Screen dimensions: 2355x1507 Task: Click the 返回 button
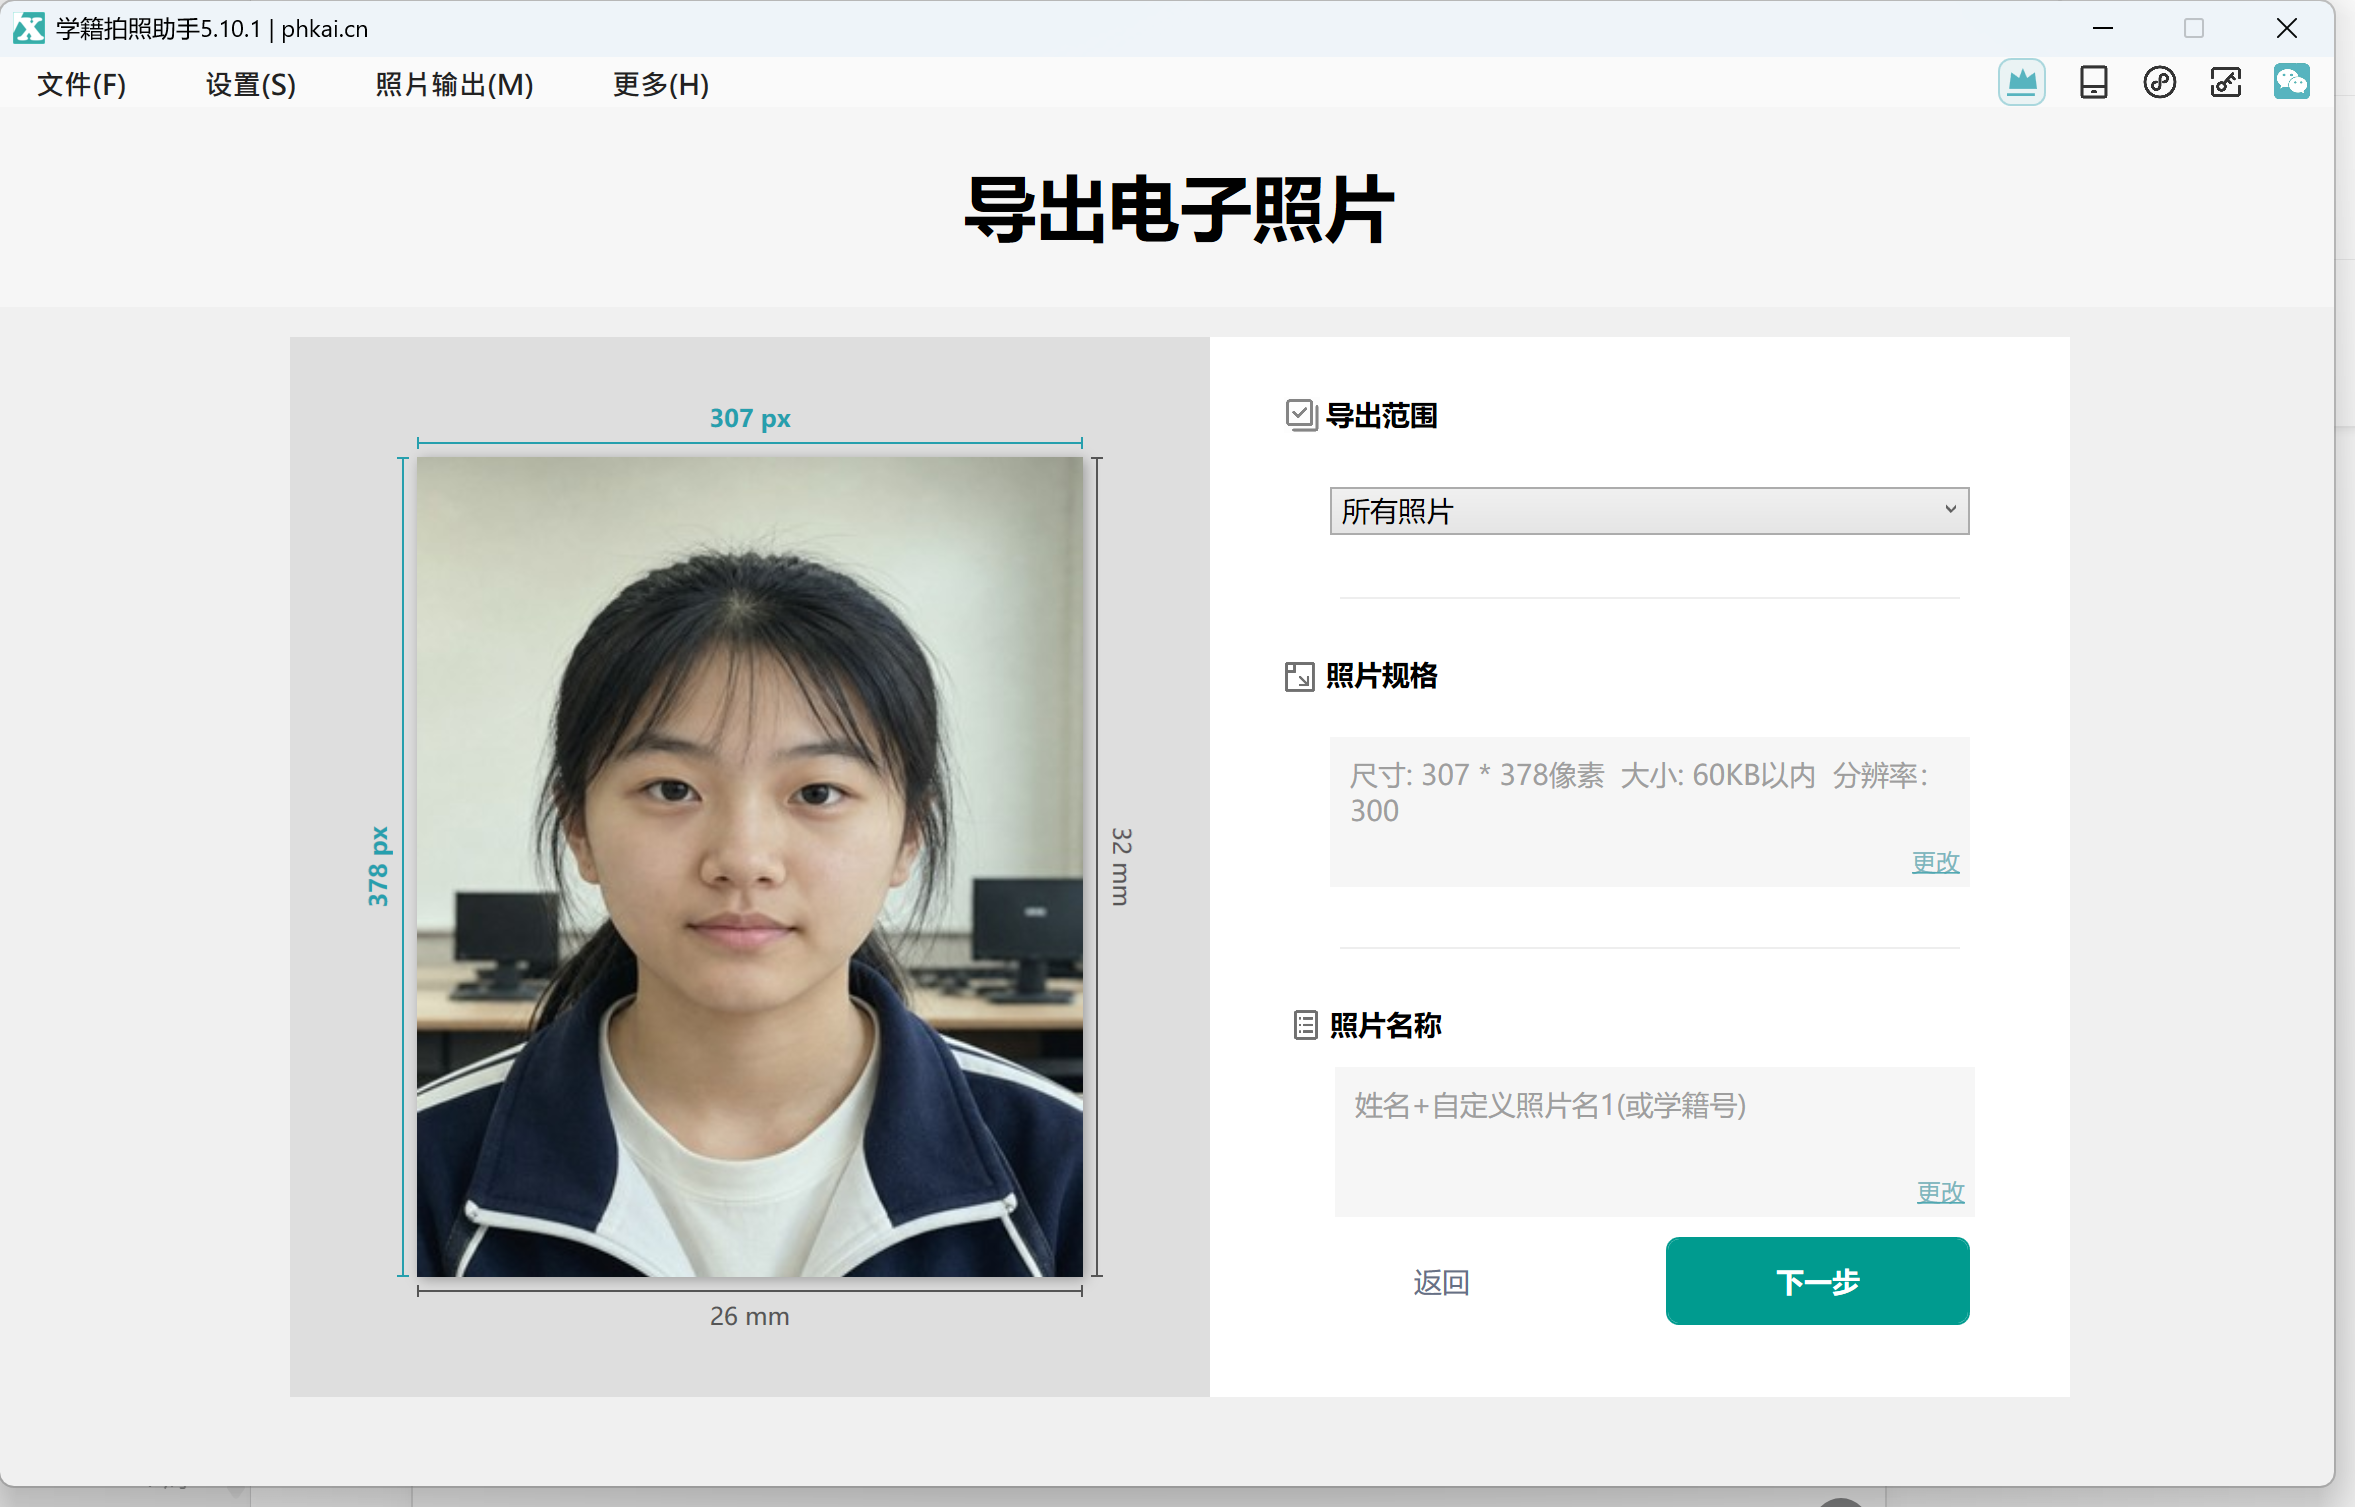1441,1282
